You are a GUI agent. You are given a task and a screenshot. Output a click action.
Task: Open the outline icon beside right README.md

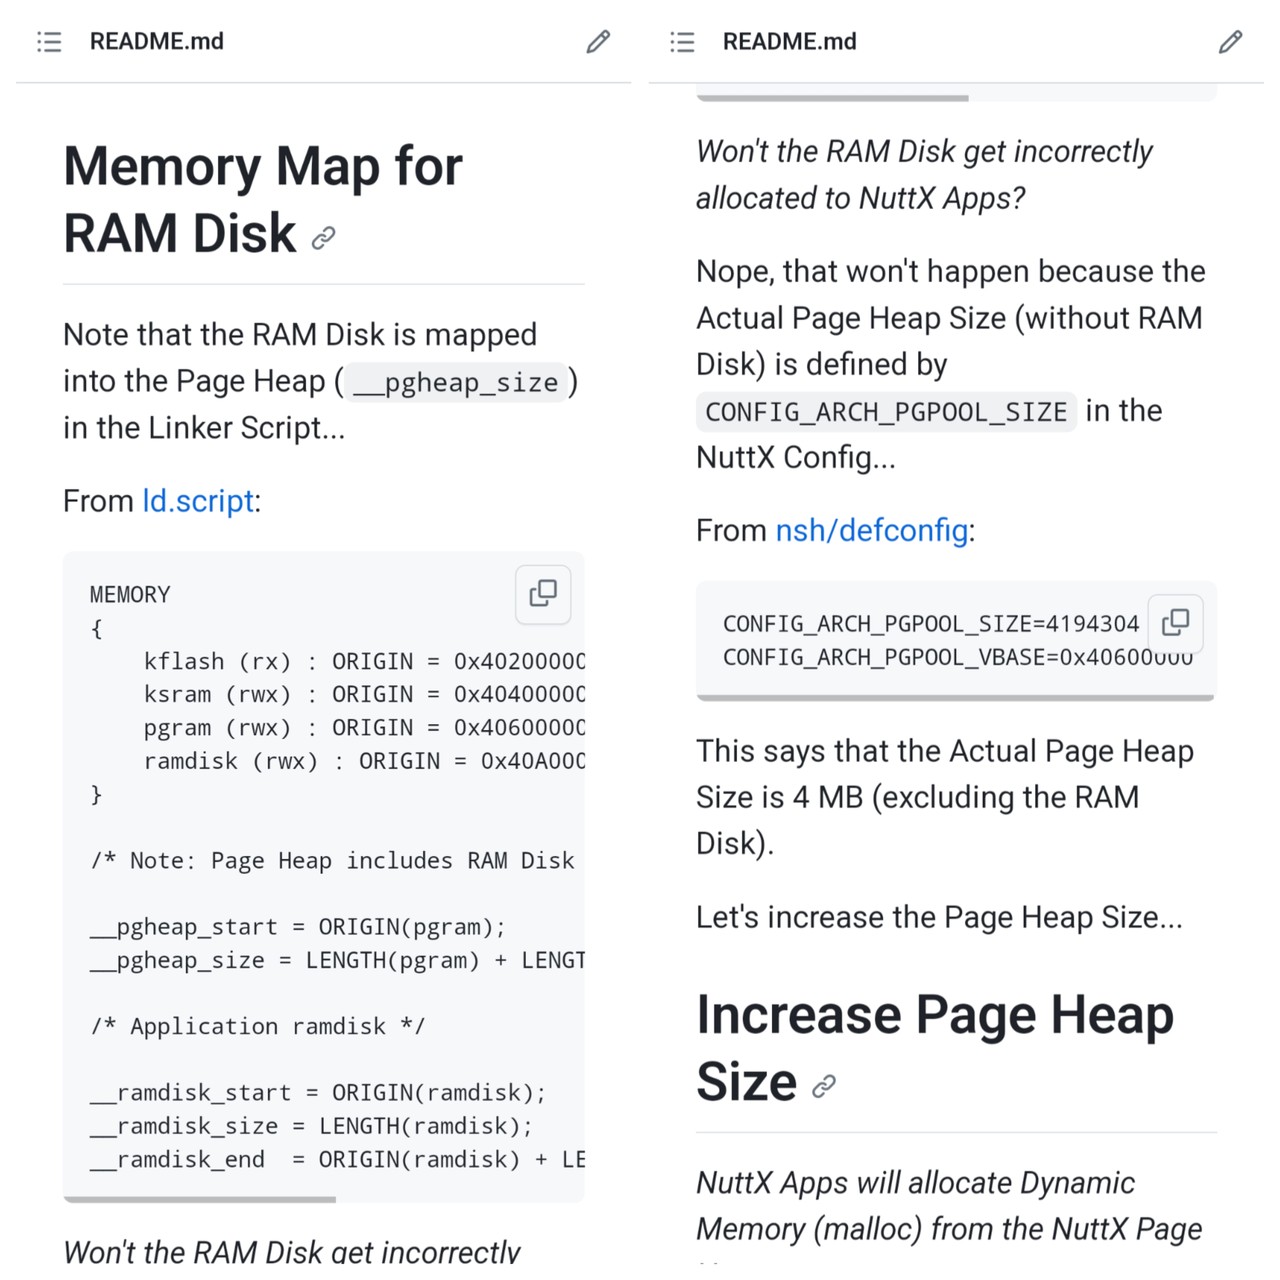click(x=682, y=42)
